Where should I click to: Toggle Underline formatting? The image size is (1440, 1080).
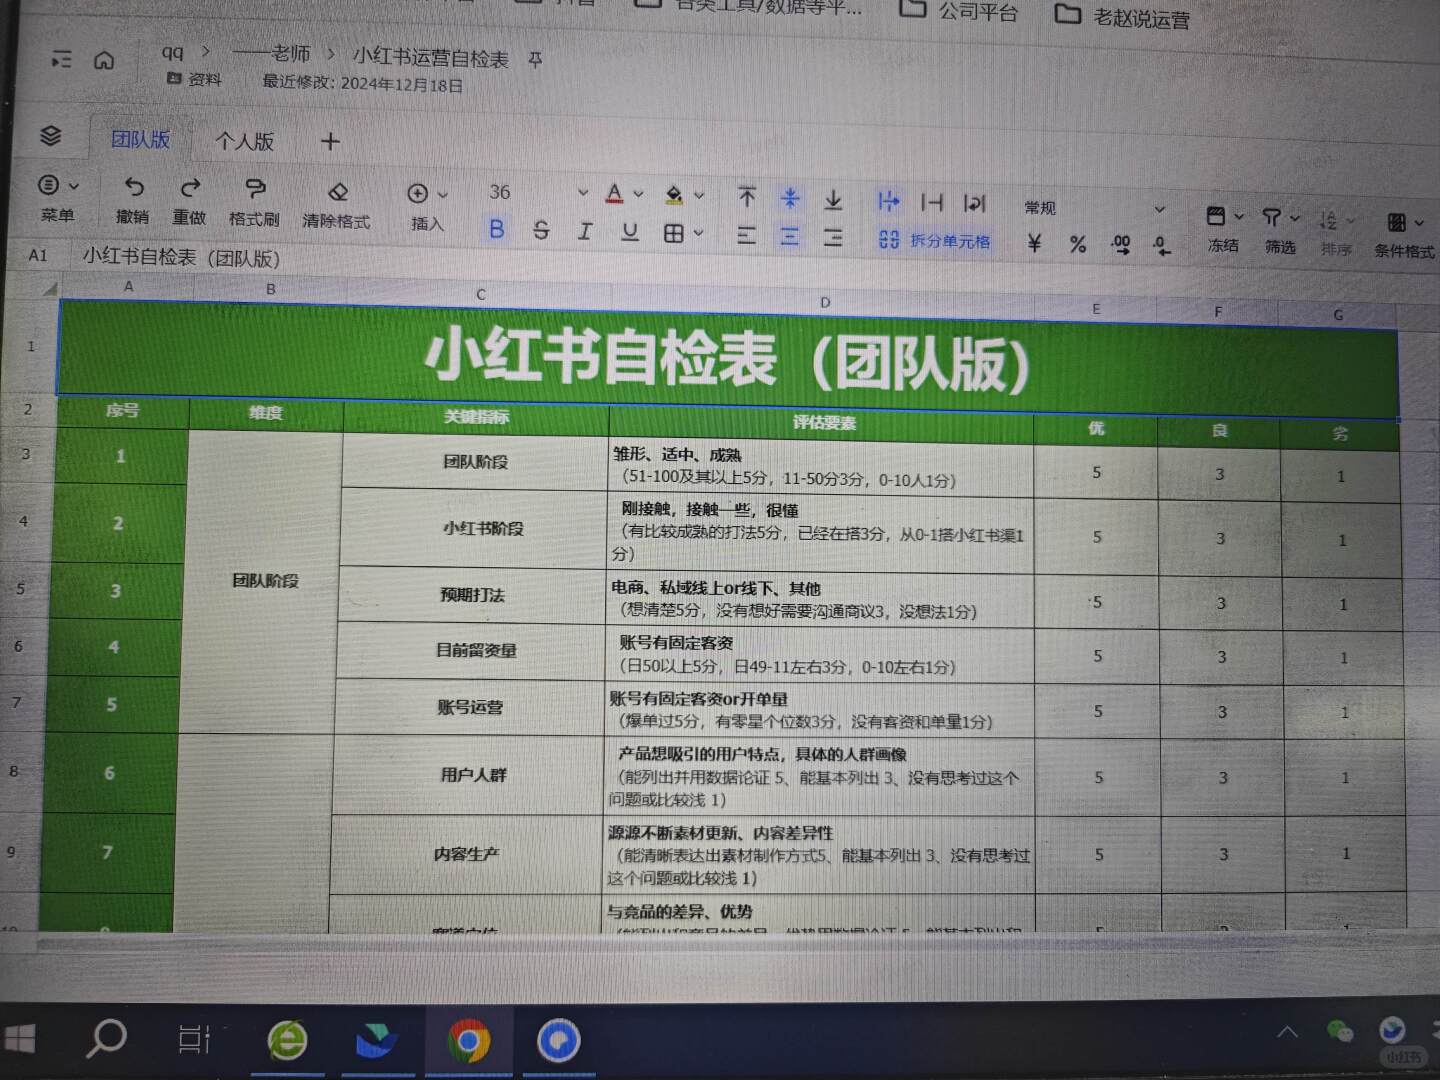pyautogui.click(x=630, y=232)
